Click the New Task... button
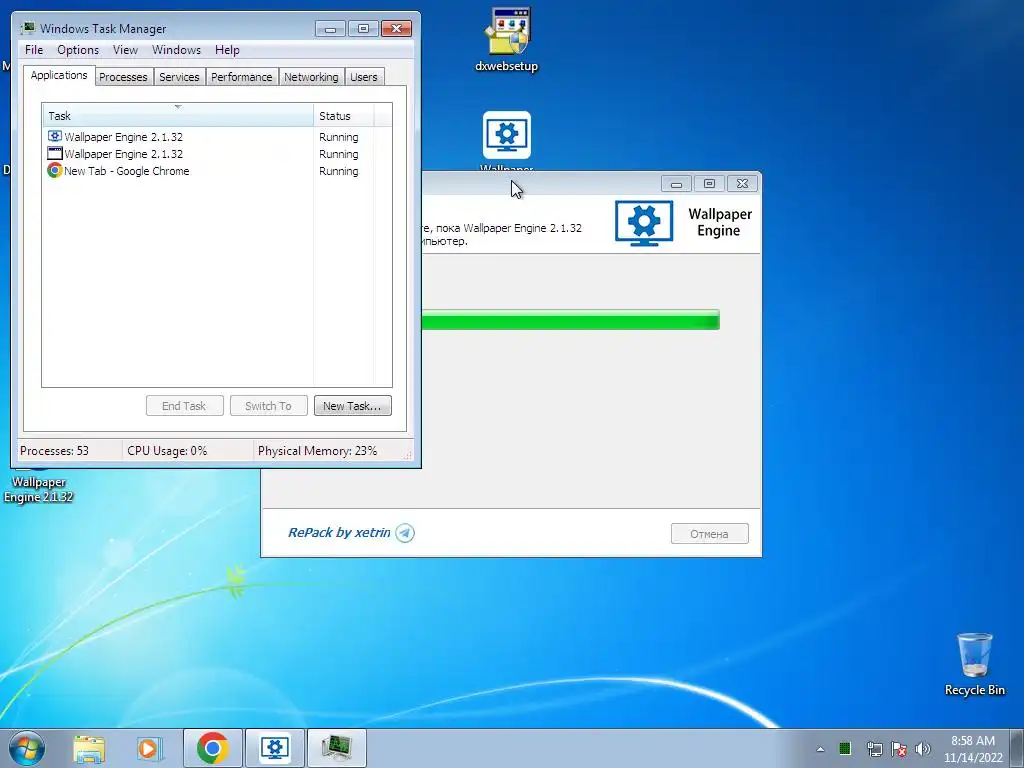 [353, 406]
